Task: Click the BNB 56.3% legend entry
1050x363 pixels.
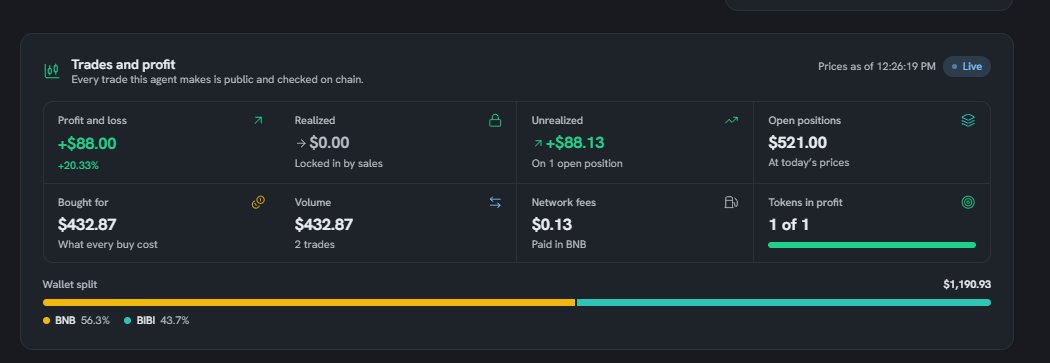Action: [x=76, y=321]
